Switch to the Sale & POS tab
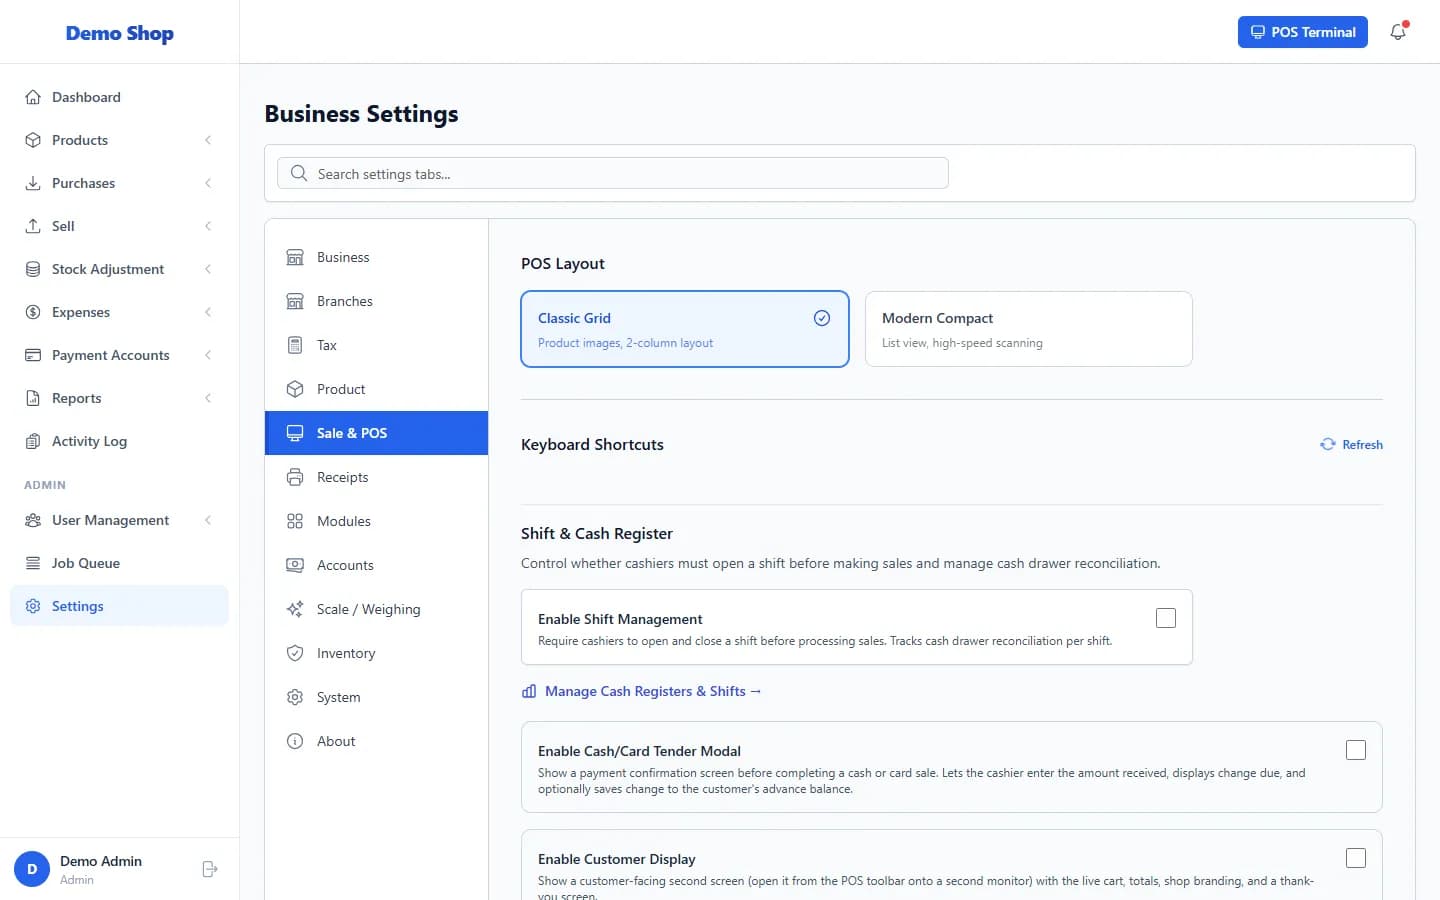 (x=376, y=433)
